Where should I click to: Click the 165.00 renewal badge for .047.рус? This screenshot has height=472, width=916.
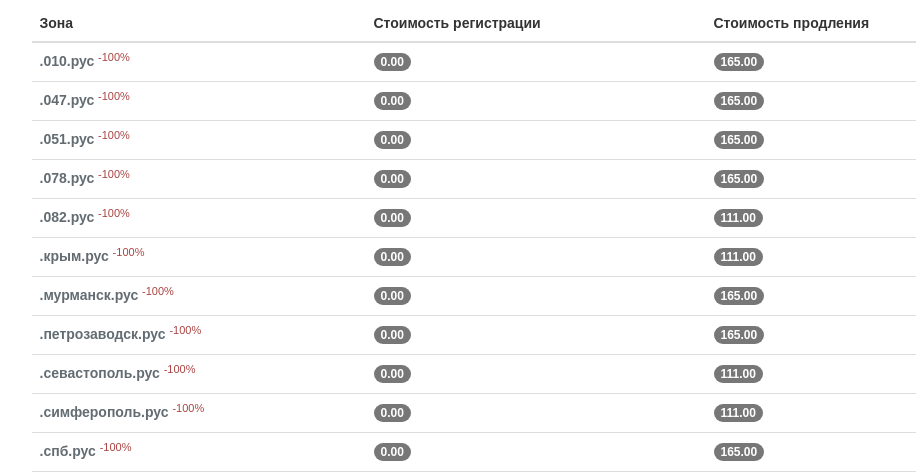pyautogui.click(x=738, y=101)
